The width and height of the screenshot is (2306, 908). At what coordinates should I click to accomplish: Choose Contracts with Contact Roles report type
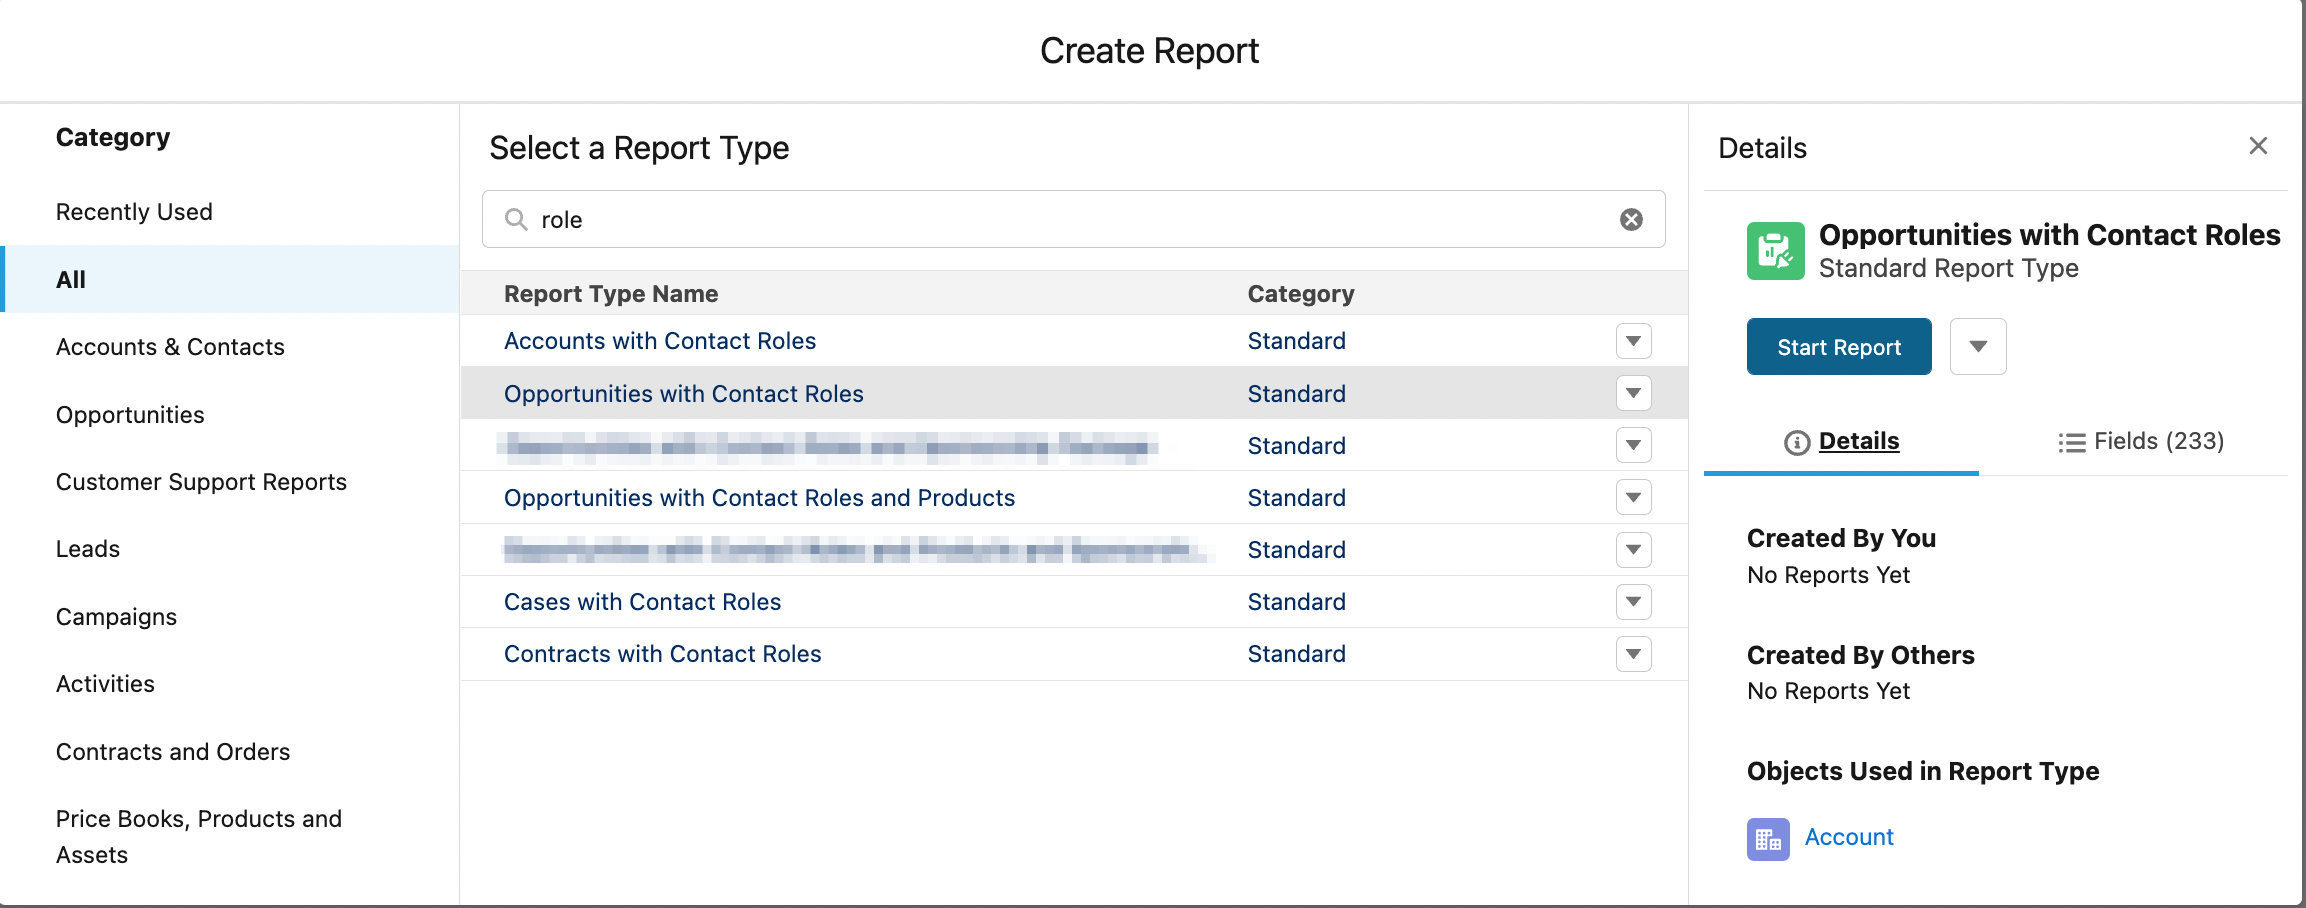[663, 654]
